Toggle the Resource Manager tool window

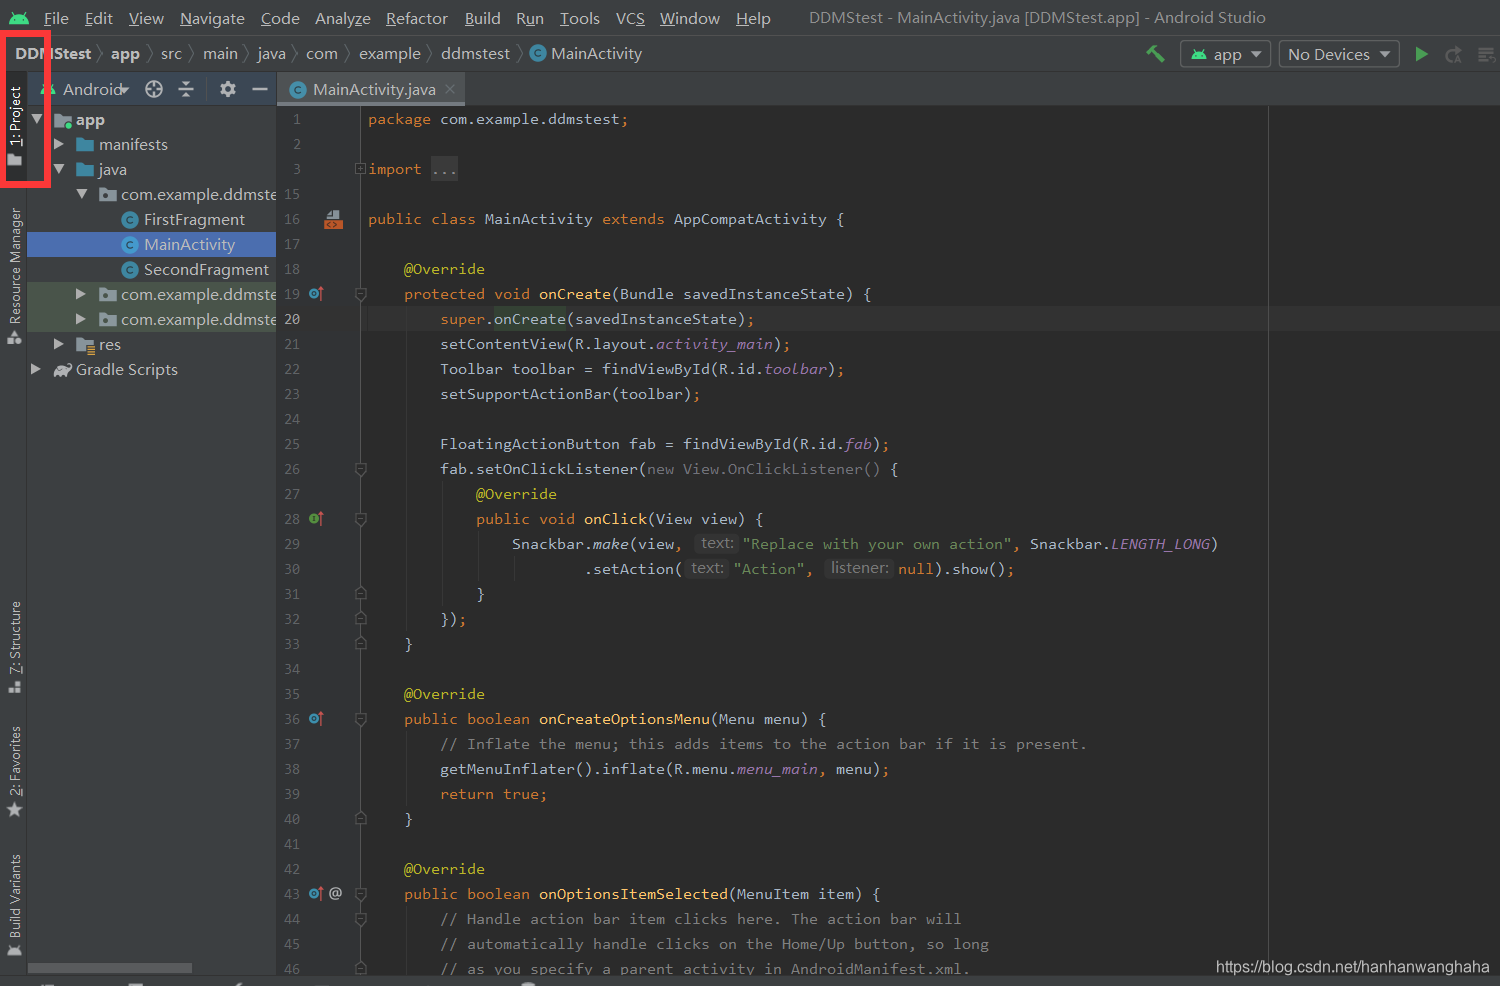[15, 276]
